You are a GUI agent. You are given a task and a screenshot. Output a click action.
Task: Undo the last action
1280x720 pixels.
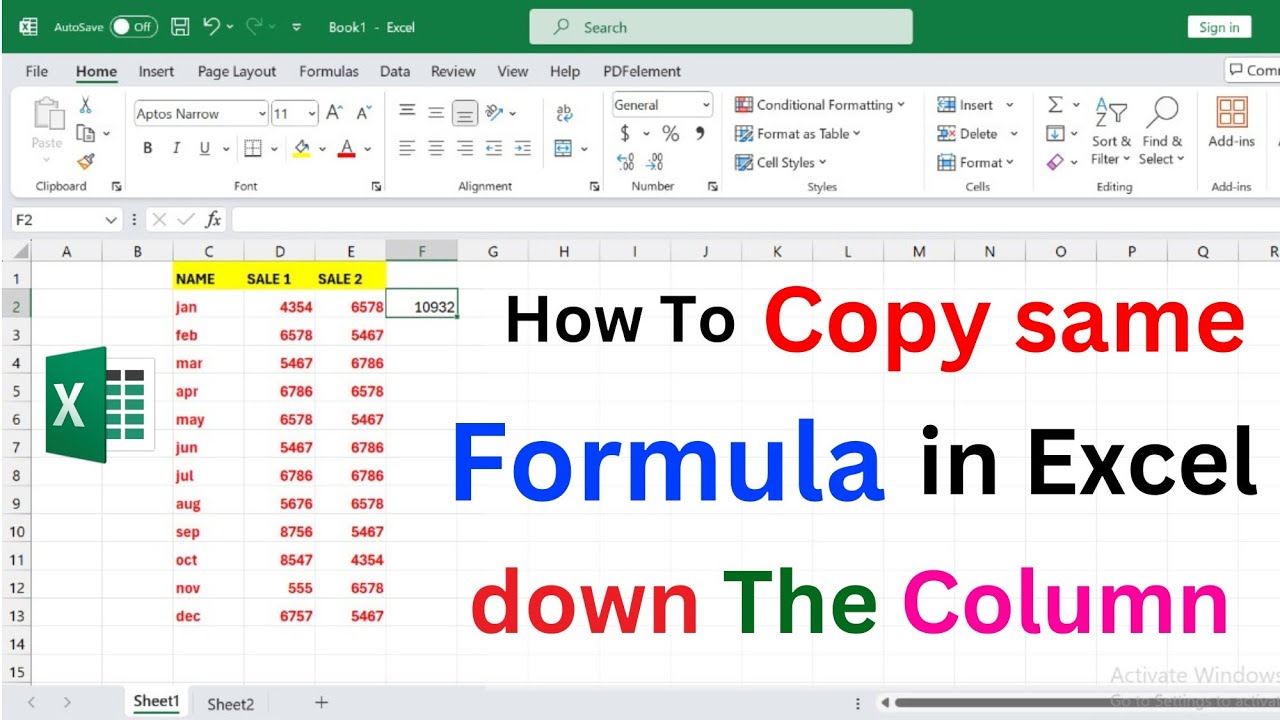(212, 27)
